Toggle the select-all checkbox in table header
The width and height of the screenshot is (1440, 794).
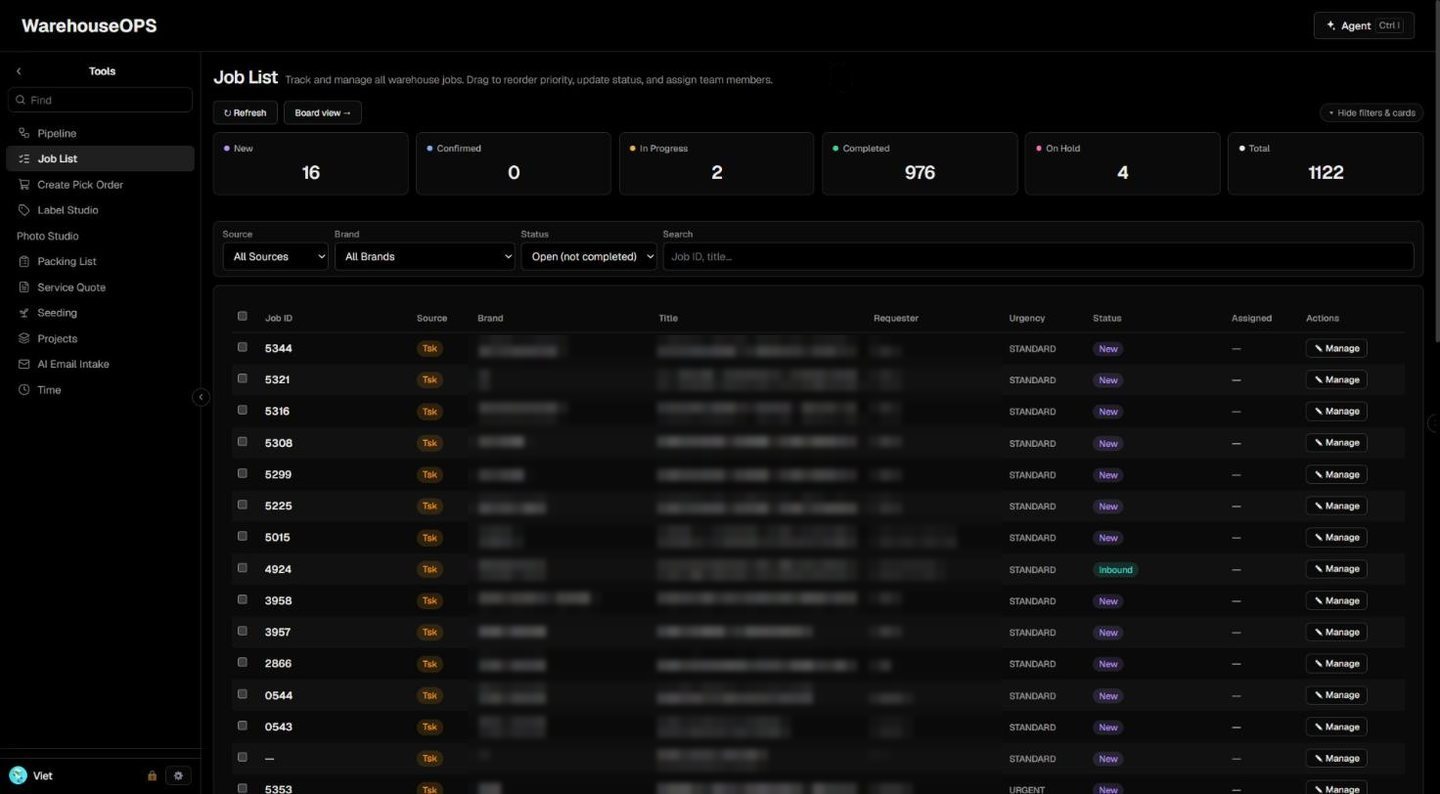click(242, 316)
